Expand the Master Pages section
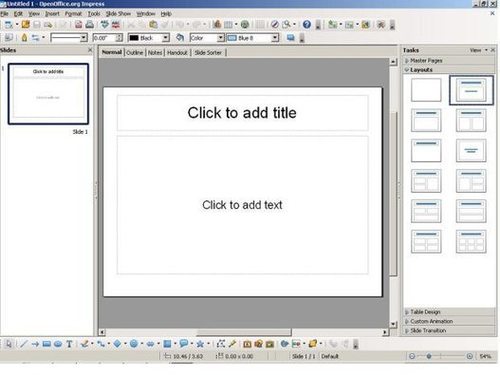Image resolution: width=500 pixels, height=375 pixels. click(x=449, y=60)
